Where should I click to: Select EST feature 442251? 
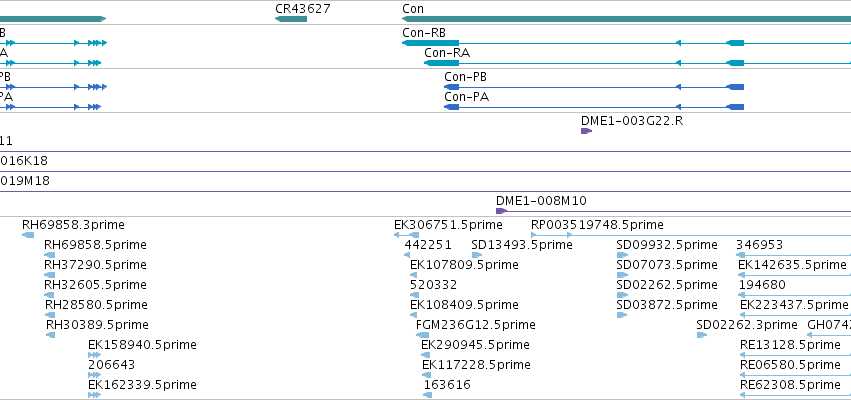click(x=407, y=255)
